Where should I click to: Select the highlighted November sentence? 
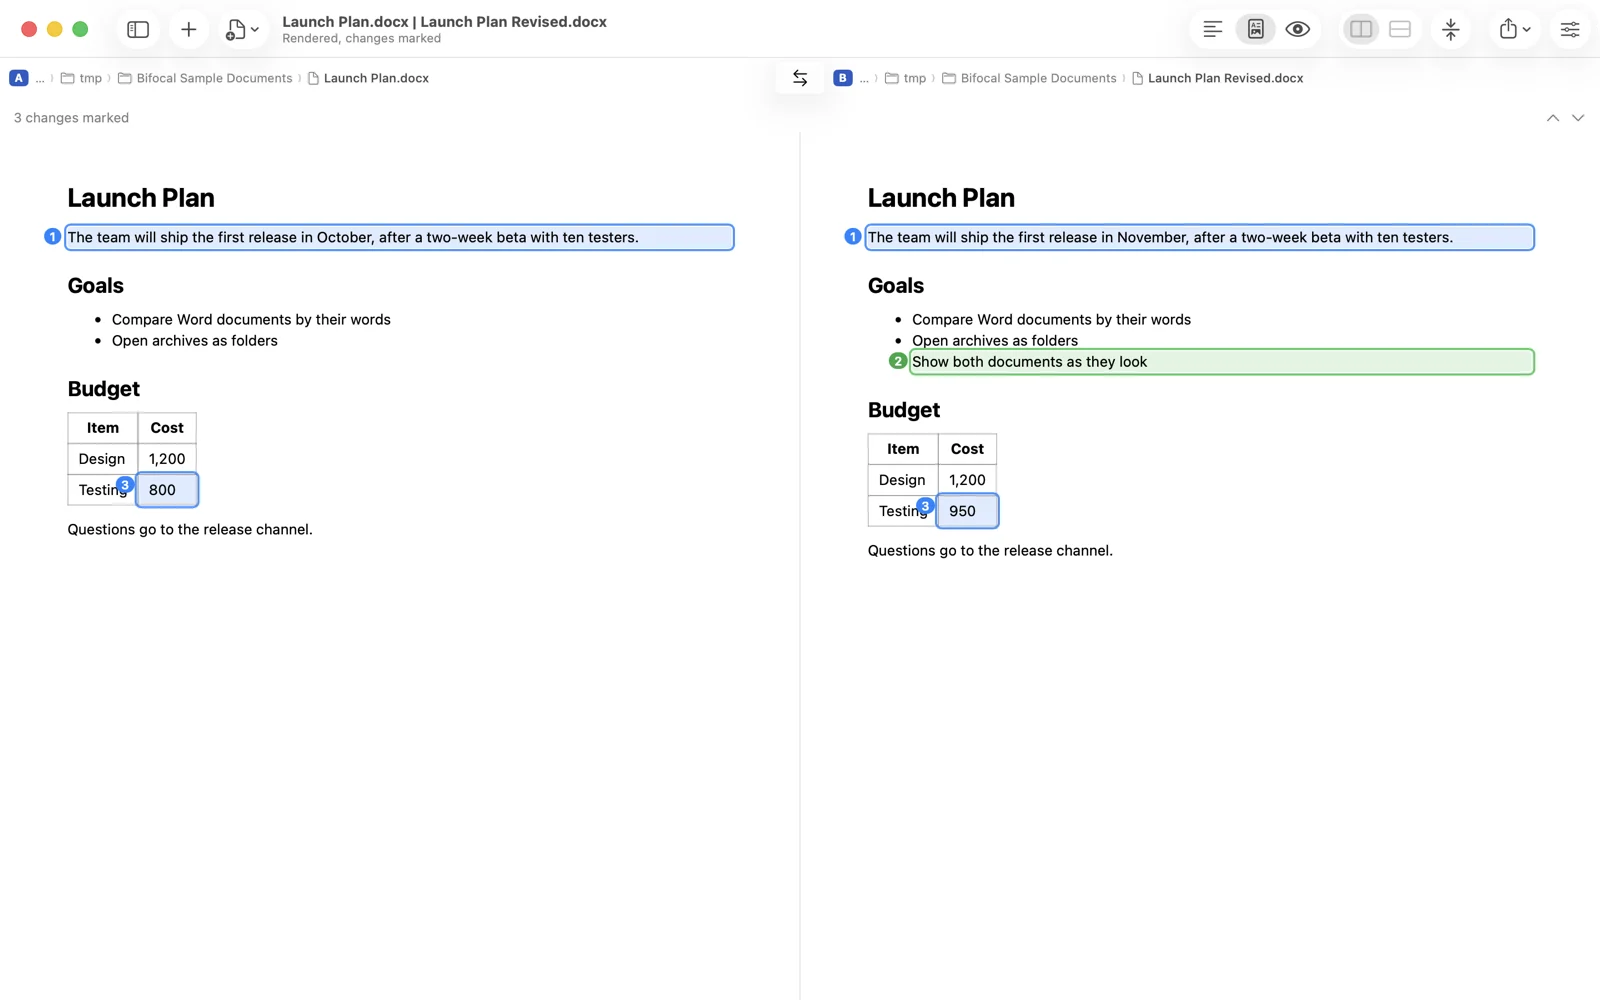(x=1199, y=237)
